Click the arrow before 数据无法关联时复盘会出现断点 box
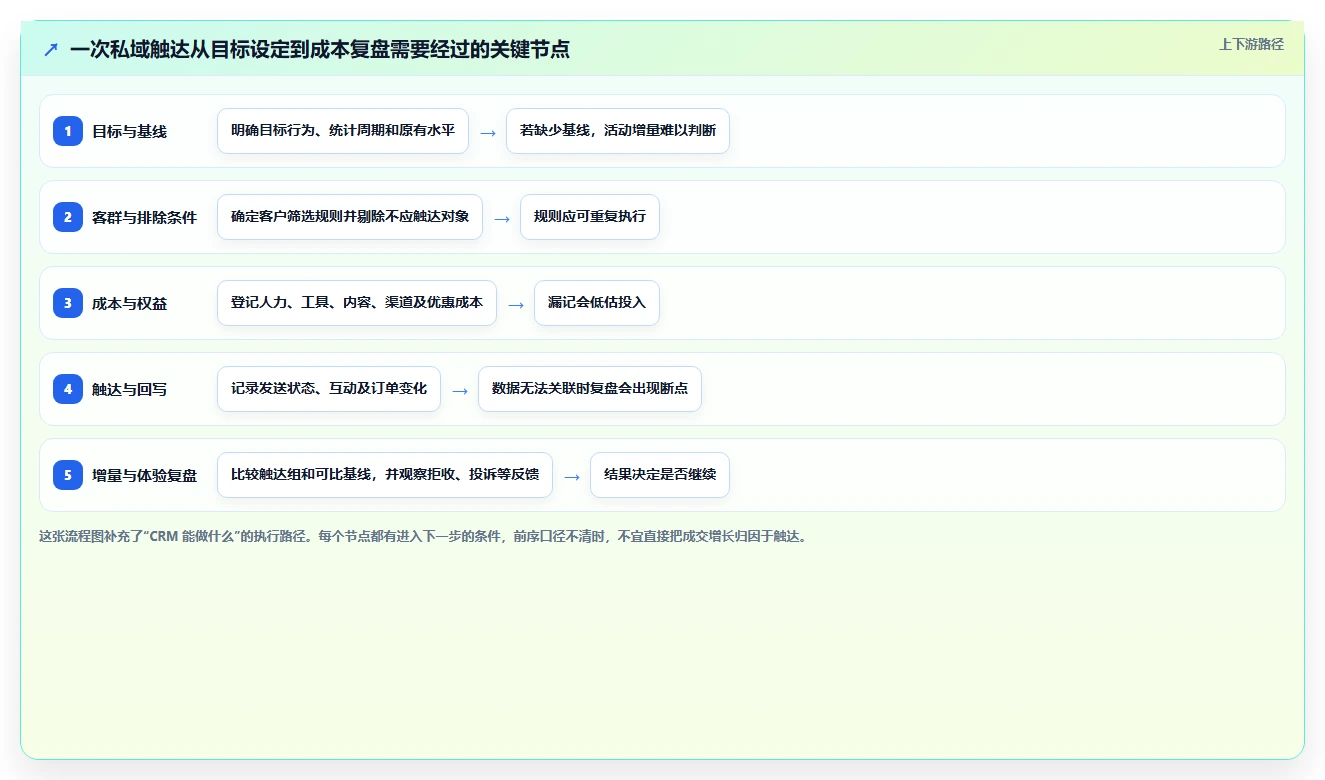The height and width of the screenshot is (780, 1325). (460, 390)
